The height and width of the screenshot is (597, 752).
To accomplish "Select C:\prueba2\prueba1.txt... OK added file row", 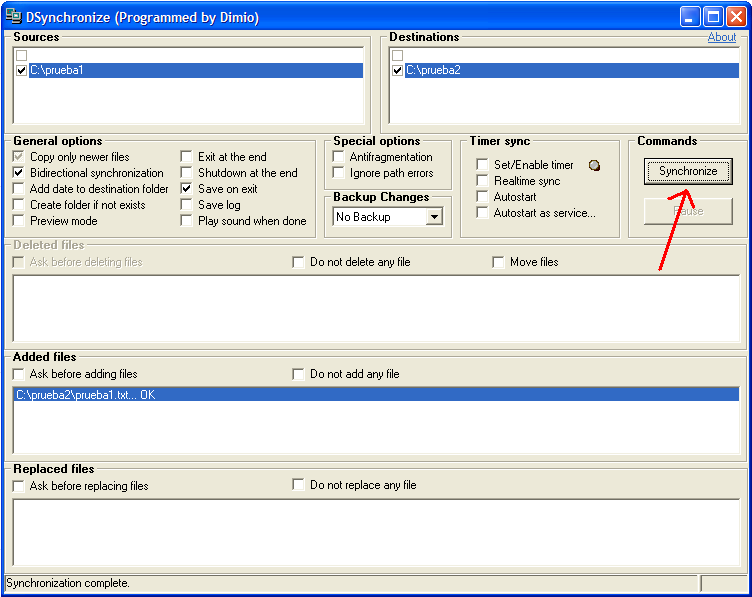I will (x=376, y=395).
